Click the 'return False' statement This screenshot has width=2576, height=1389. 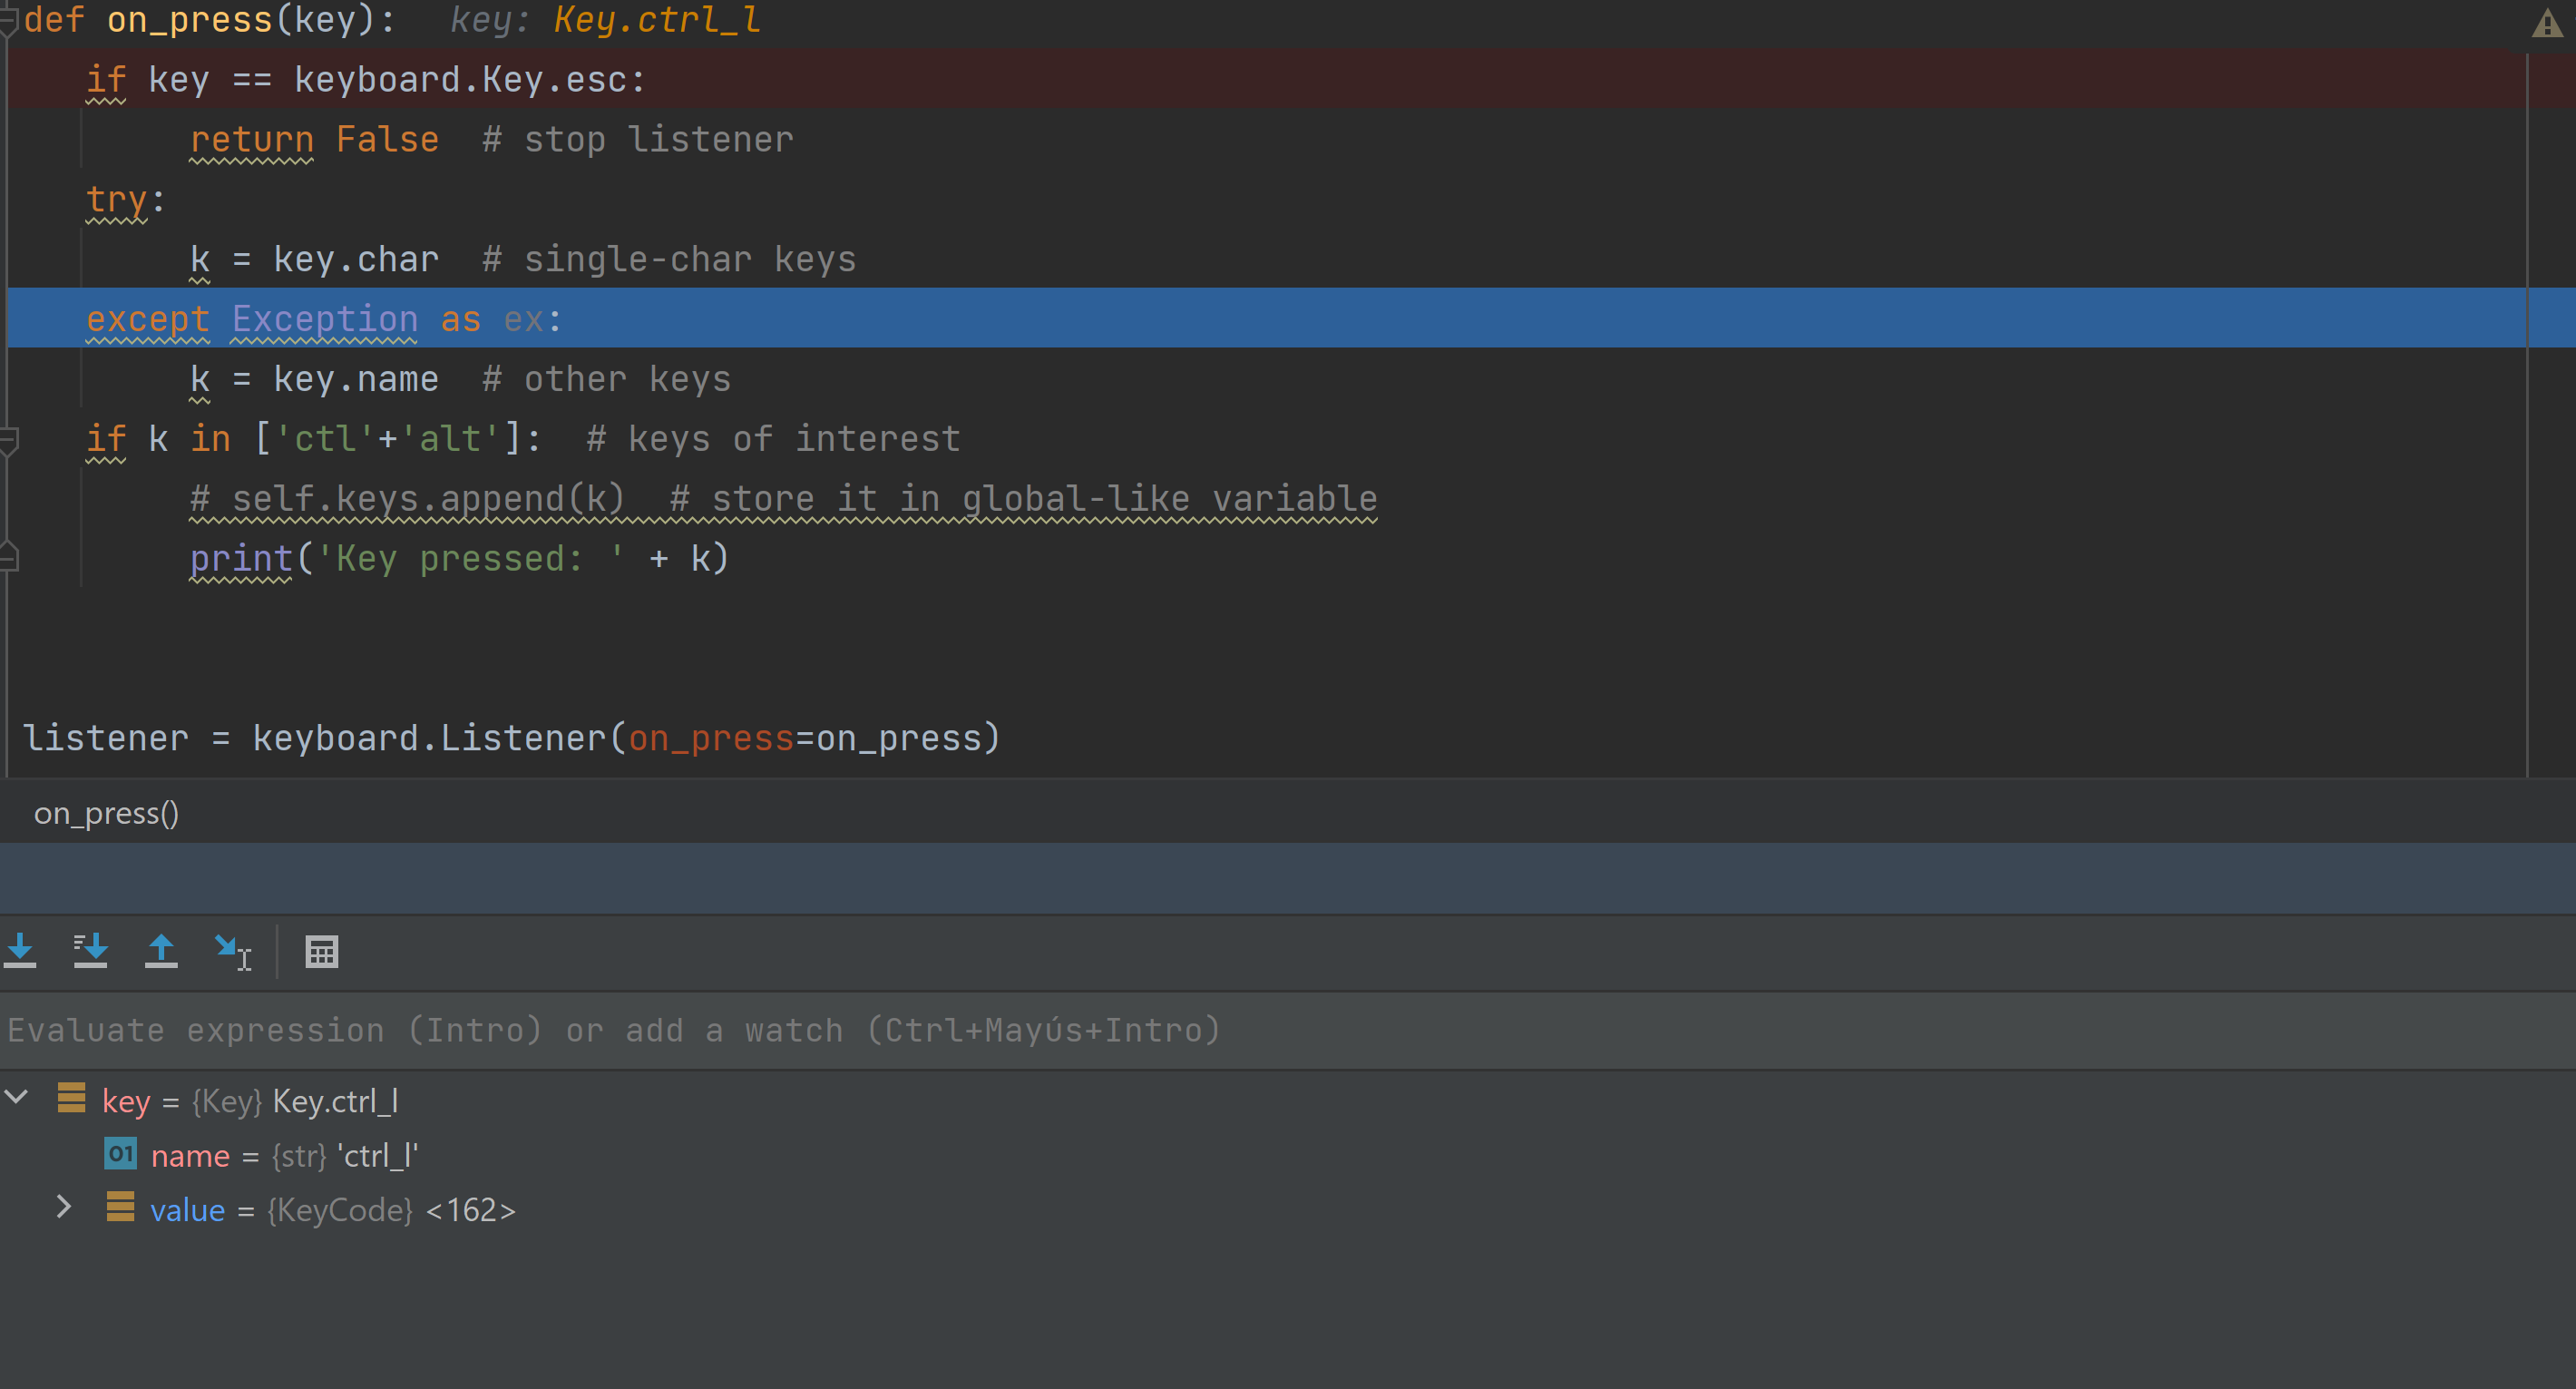tap(314, 139)
